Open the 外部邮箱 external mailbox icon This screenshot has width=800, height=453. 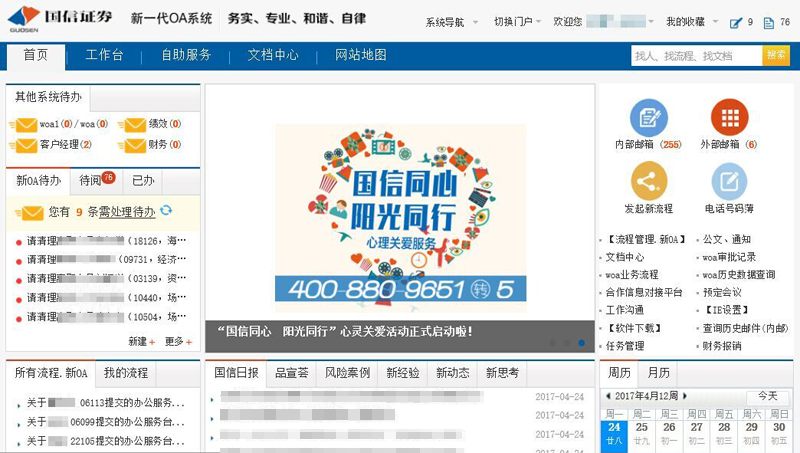click(x=729, y=118)
